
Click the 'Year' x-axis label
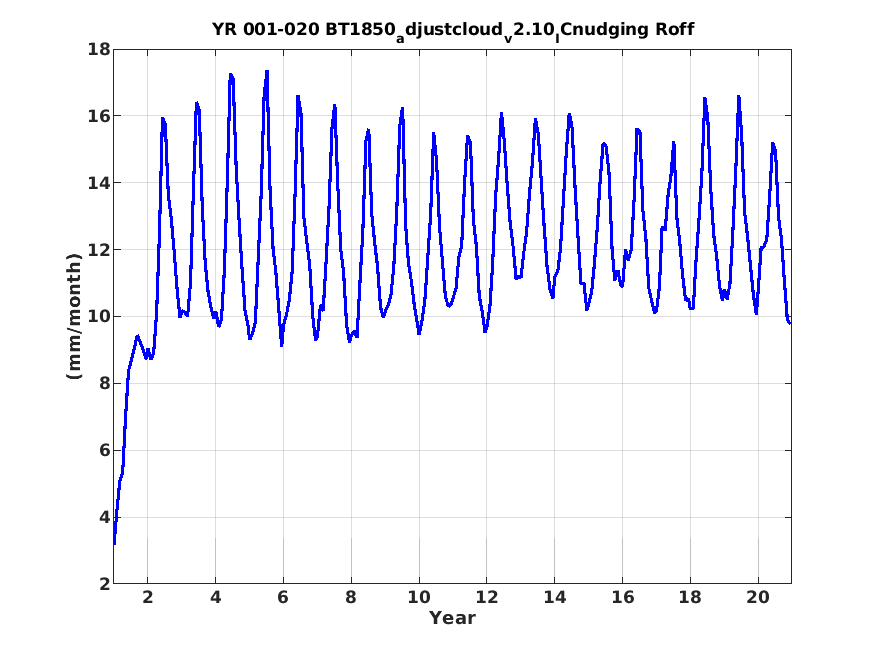click(x=452, y=618)
